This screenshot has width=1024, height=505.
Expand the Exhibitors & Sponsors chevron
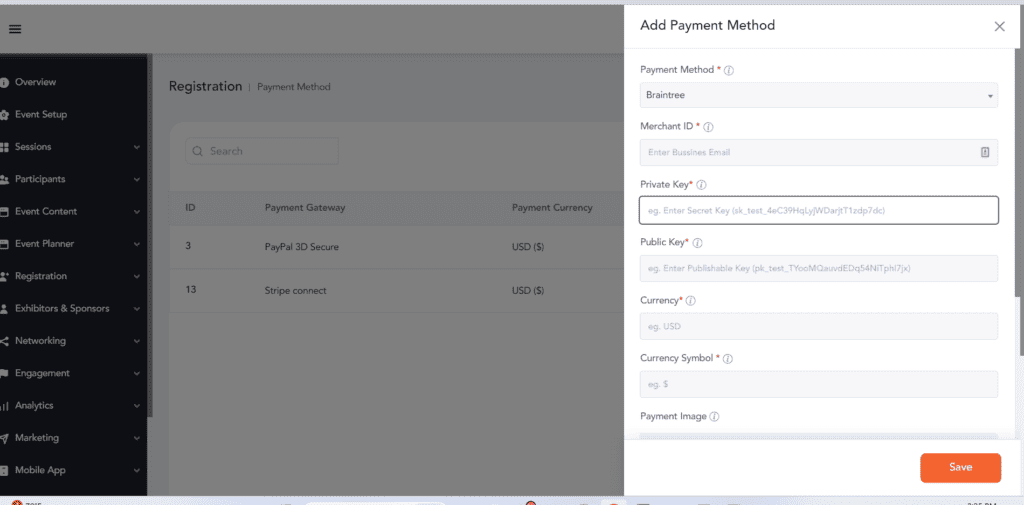[x=136, y=309]
